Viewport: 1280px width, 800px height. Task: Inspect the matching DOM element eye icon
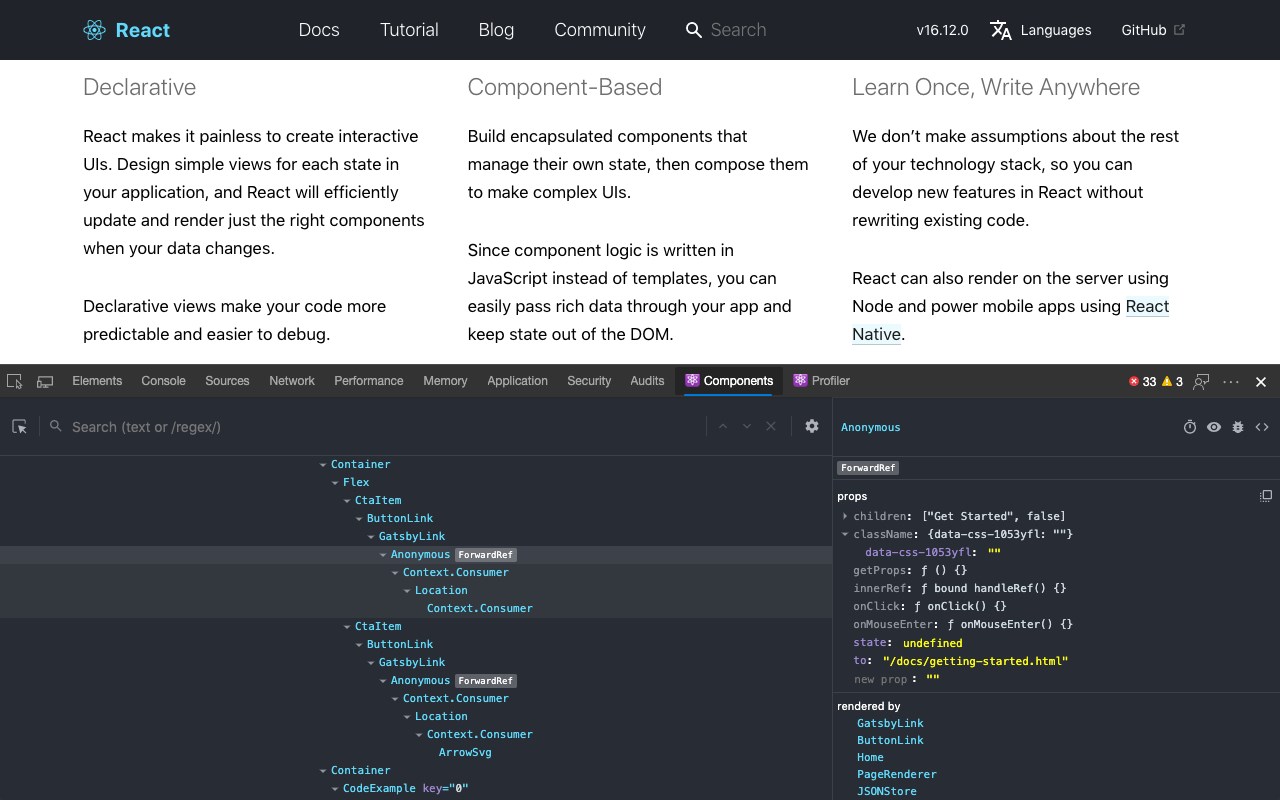pos(1214,427)
